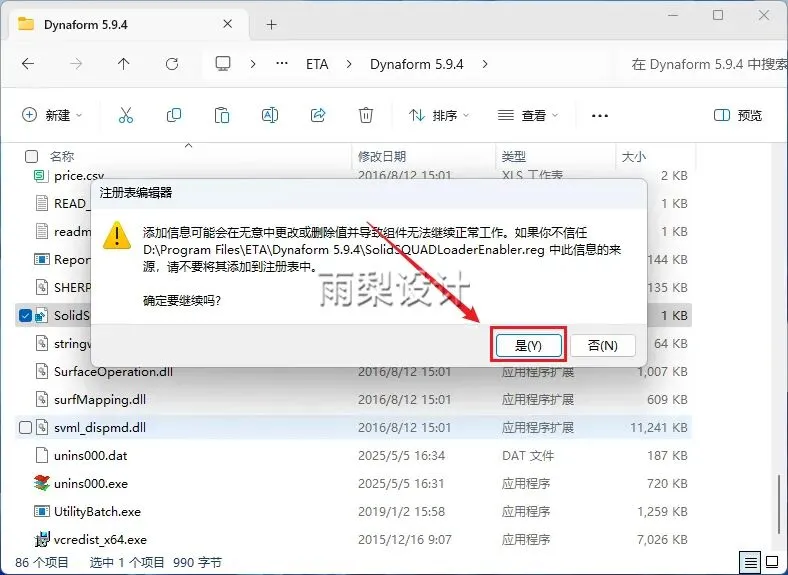Select the Repor application icon
The height and width of the screenshot is (575, 788).
pos(41,259)
